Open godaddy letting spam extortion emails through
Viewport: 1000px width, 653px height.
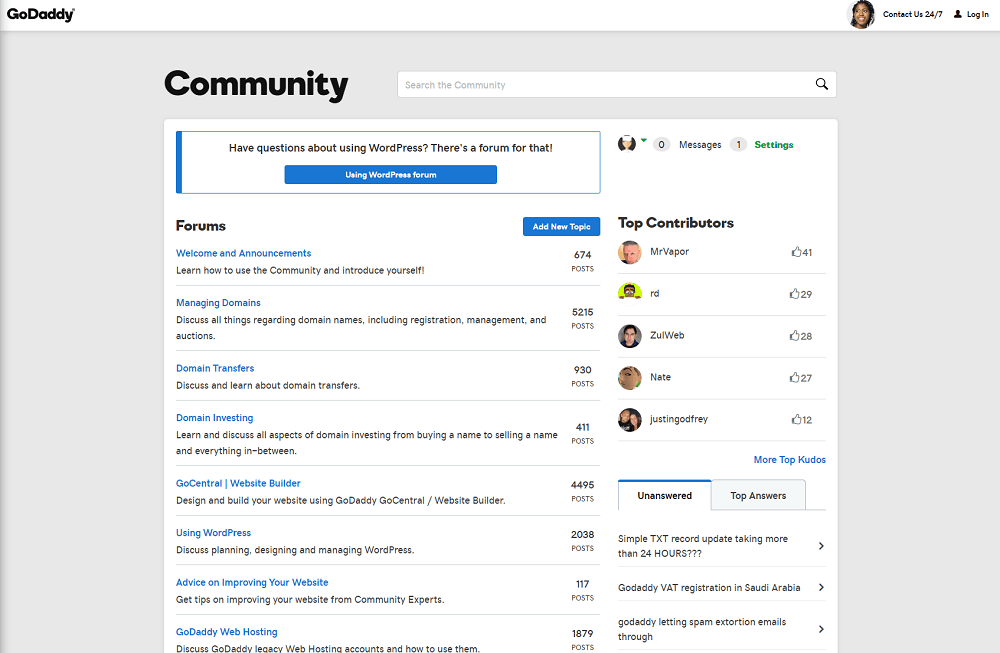click(x=702, y=629)
